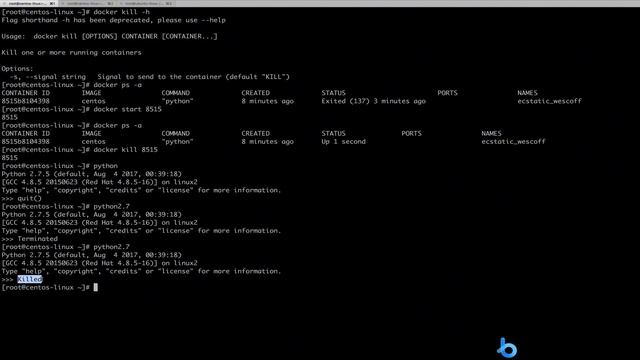Image resolution: width=640 pixels, height=360 pixels.
Task: Click the ">>> Terminated" line
Action: point(29,239)
